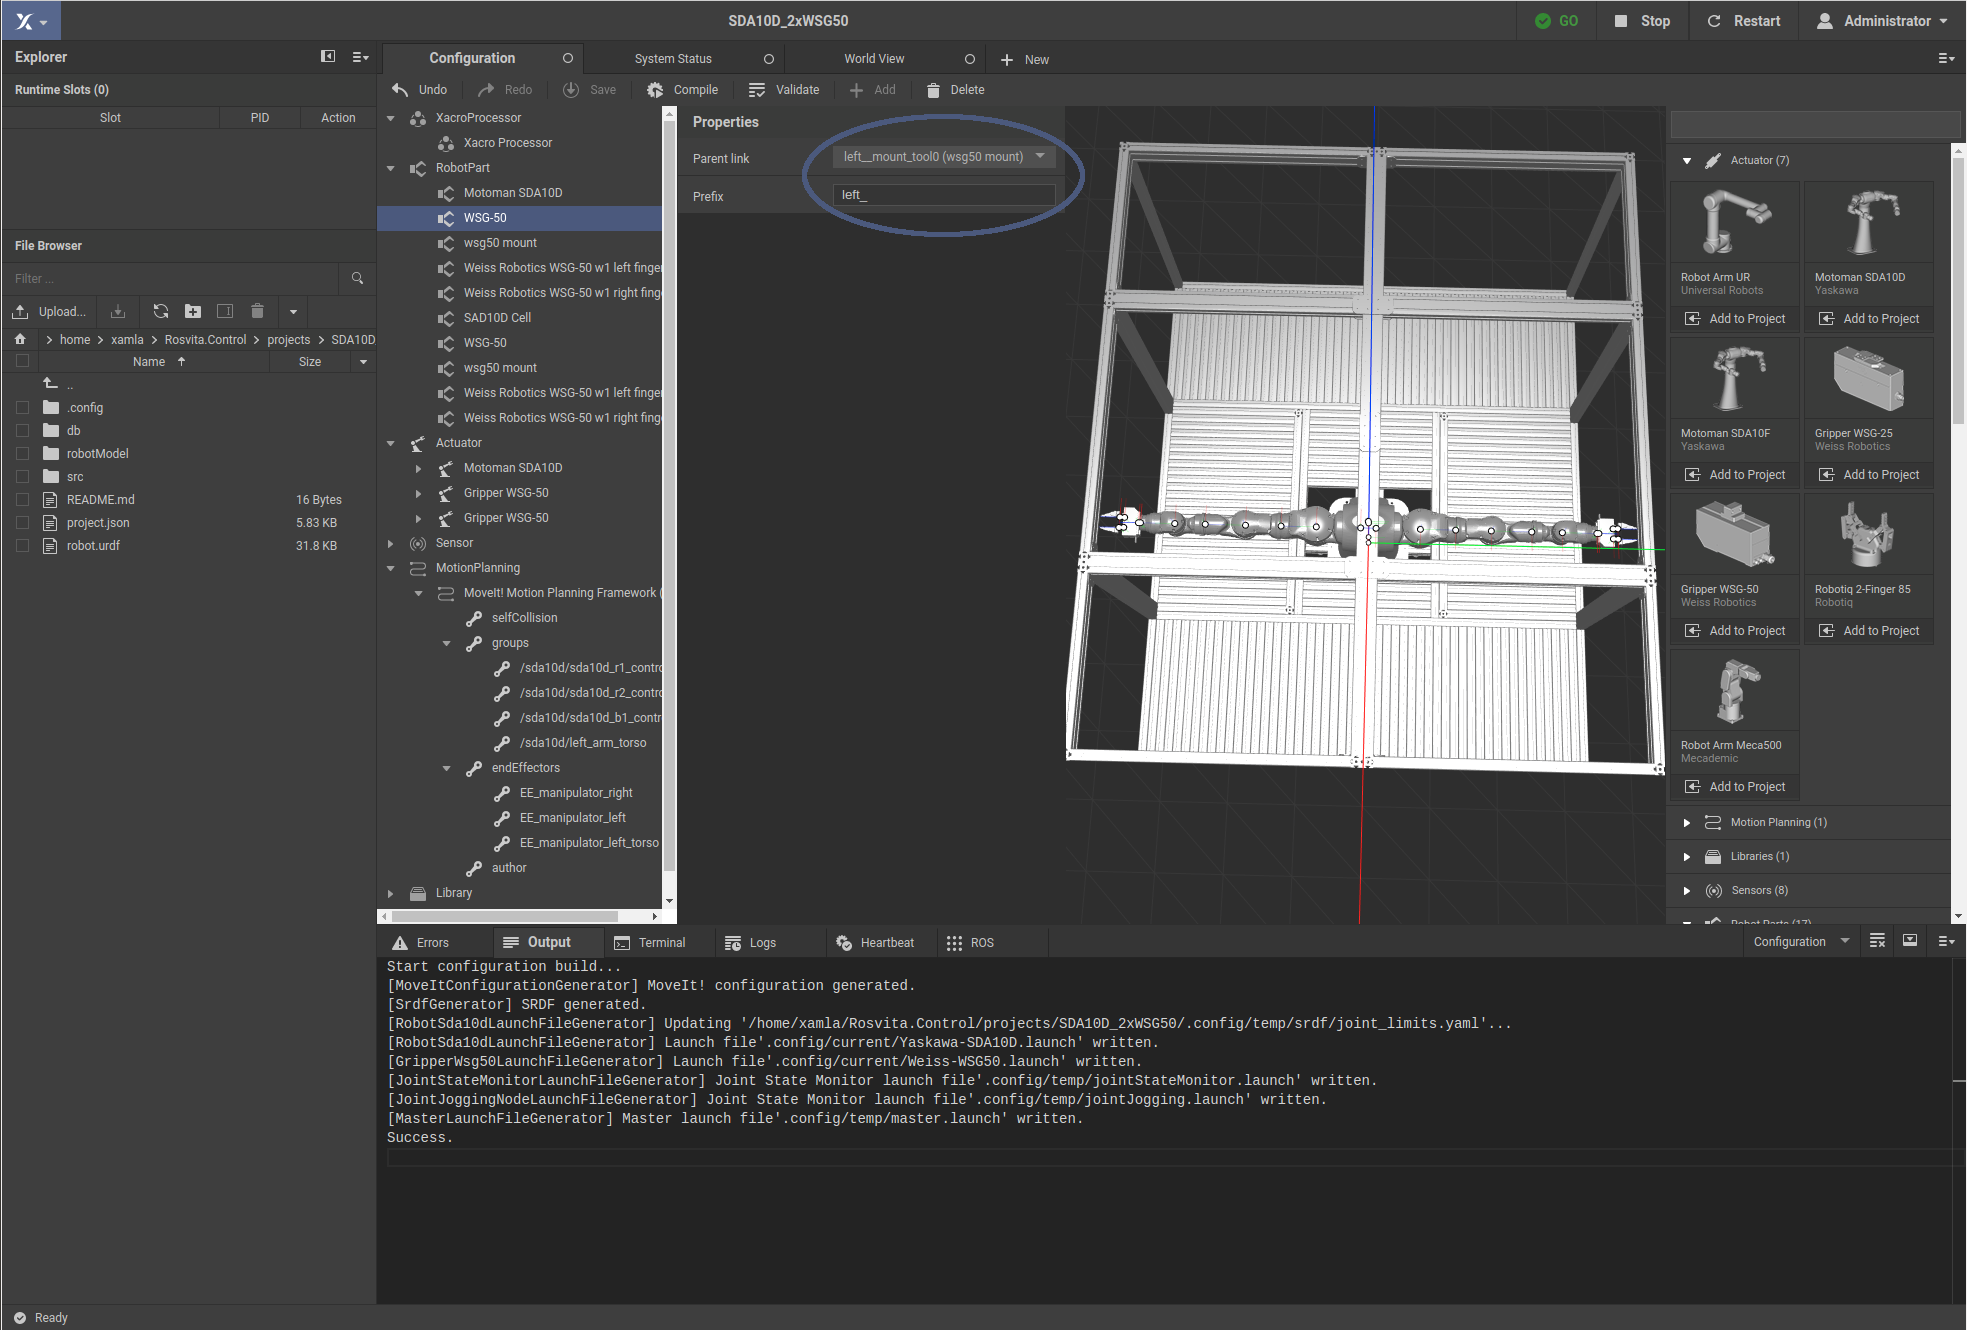
Task: Check the box next to project.json
Action: click(x=22, y=523)
